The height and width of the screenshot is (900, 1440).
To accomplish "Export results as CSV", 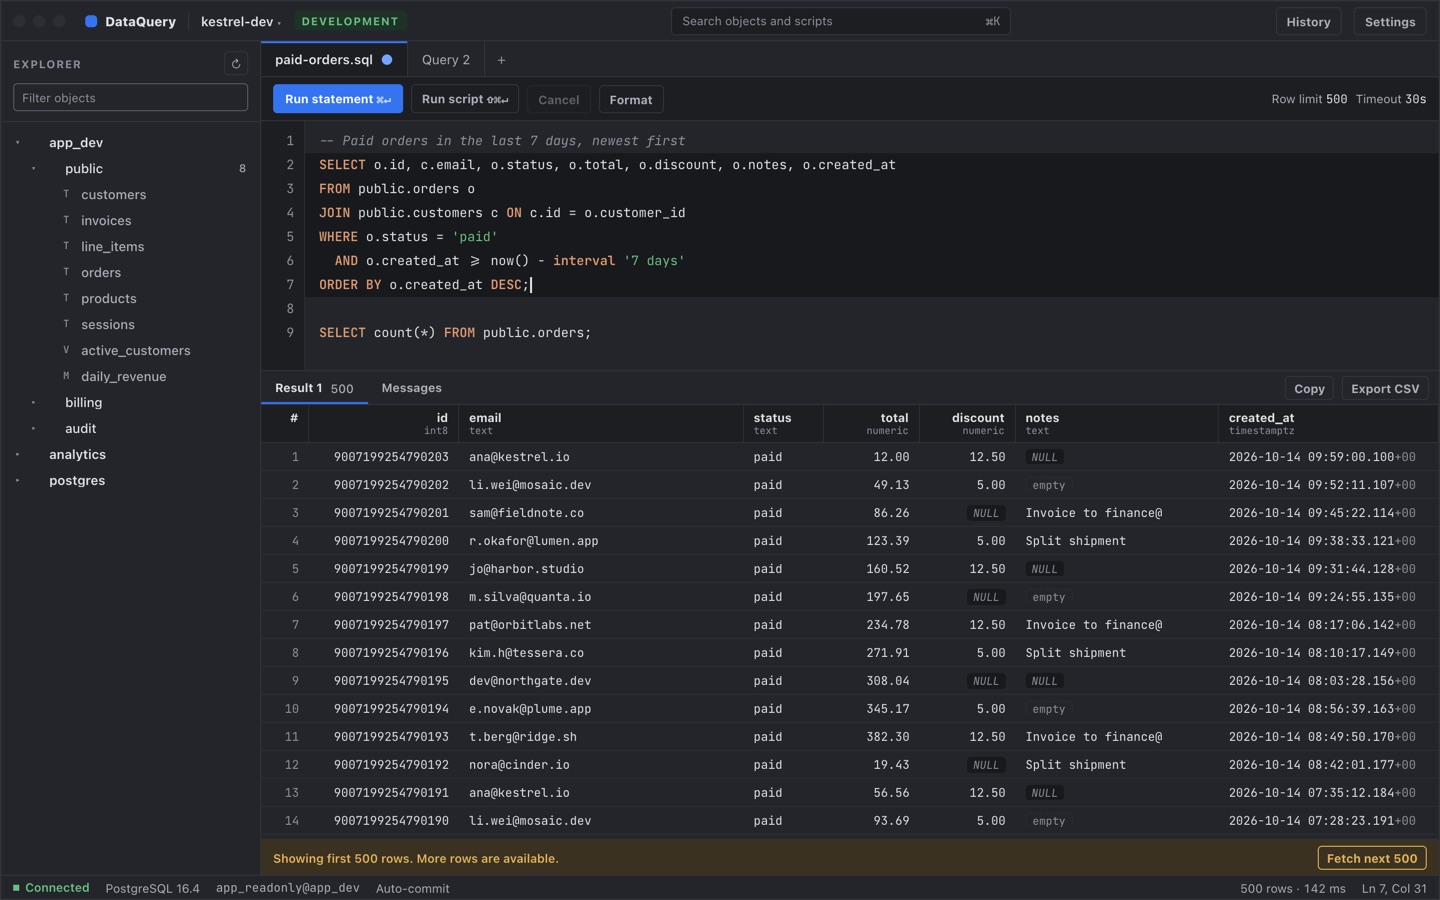I will (x=1385, y=389).
